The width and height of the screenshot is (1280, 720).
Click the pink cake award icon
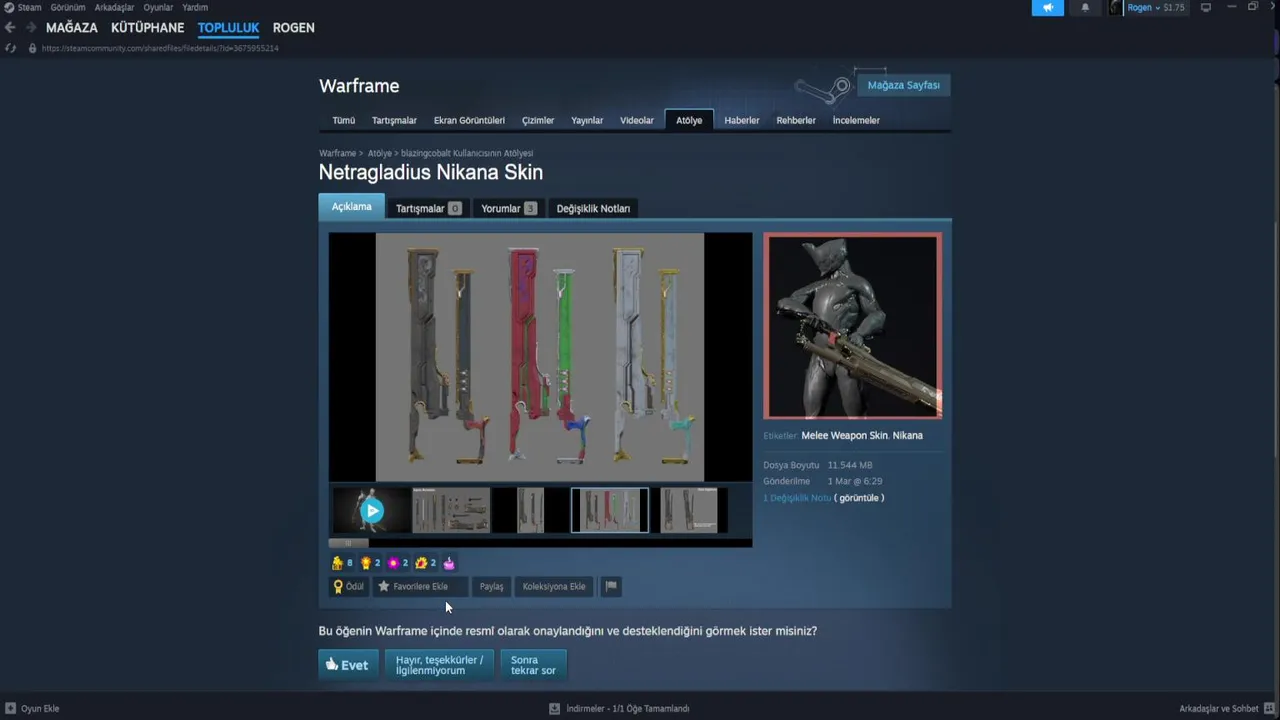[449, 563]
